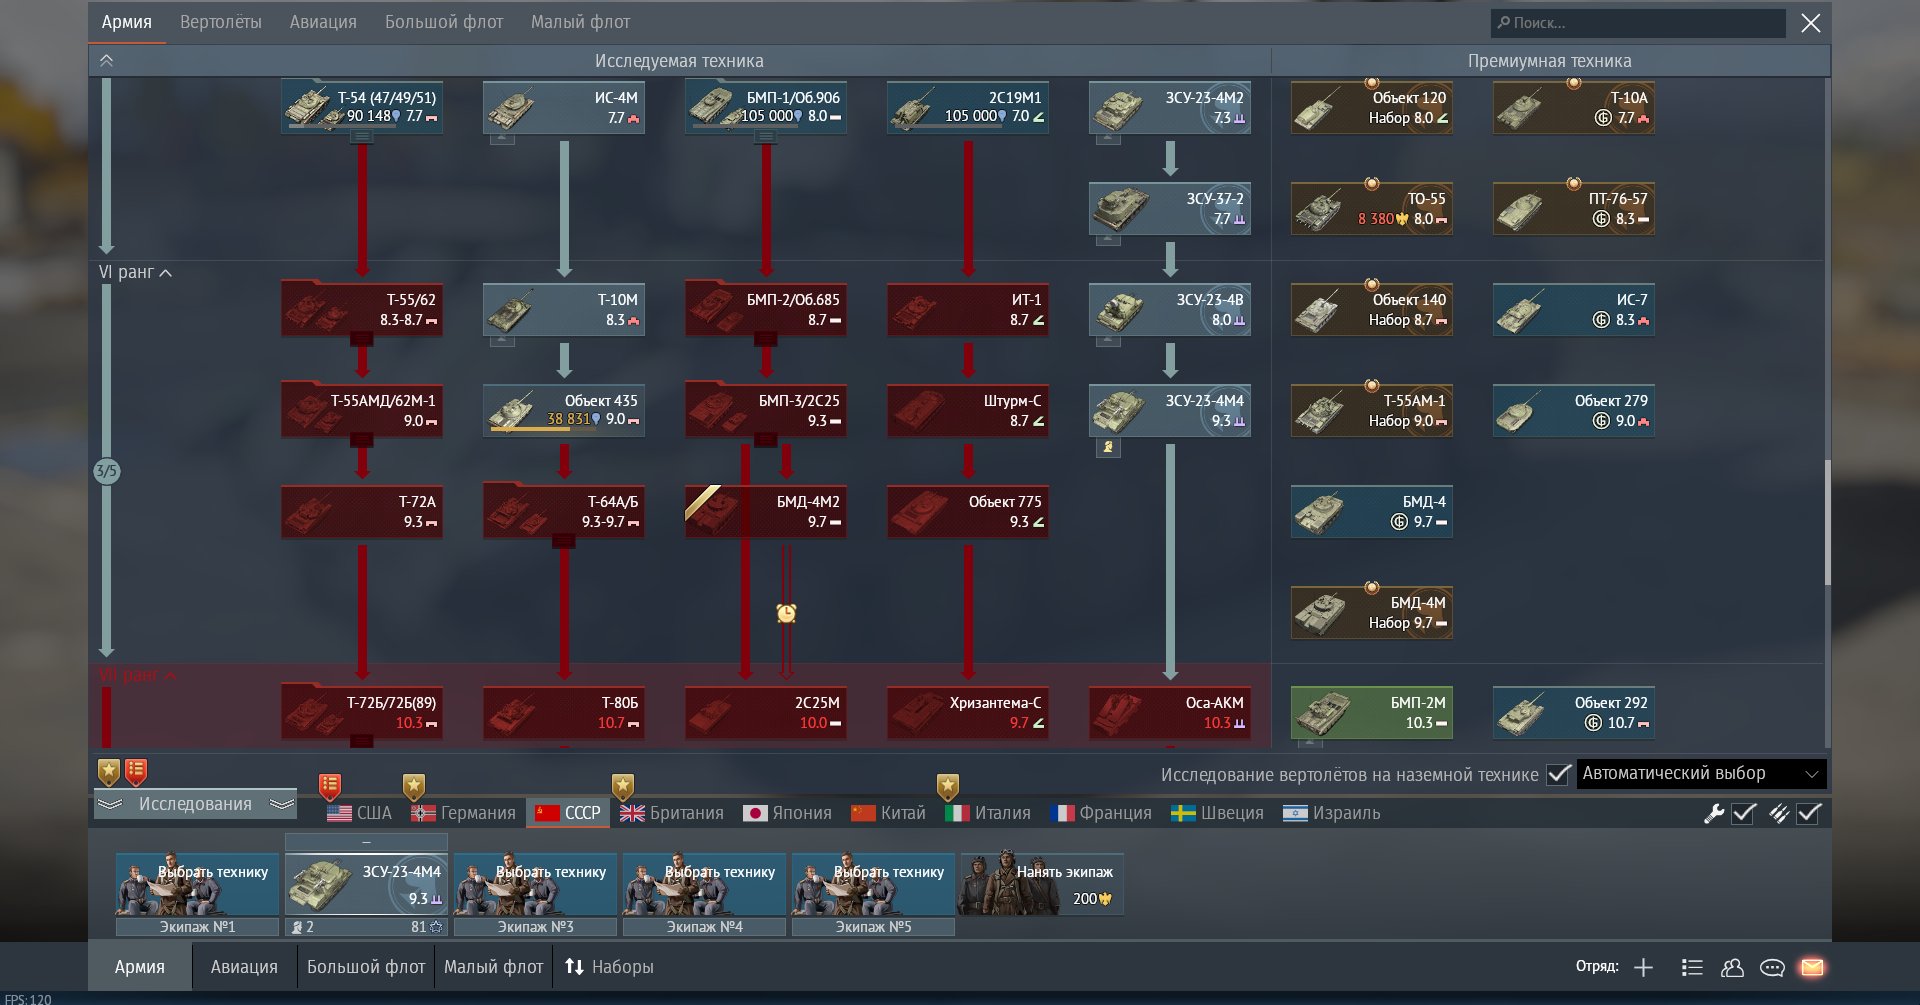Image resolution: width=1920 pixels, height=1005 pixels.
Task: Open the Наборы presets button
Action: click(609, 967)
